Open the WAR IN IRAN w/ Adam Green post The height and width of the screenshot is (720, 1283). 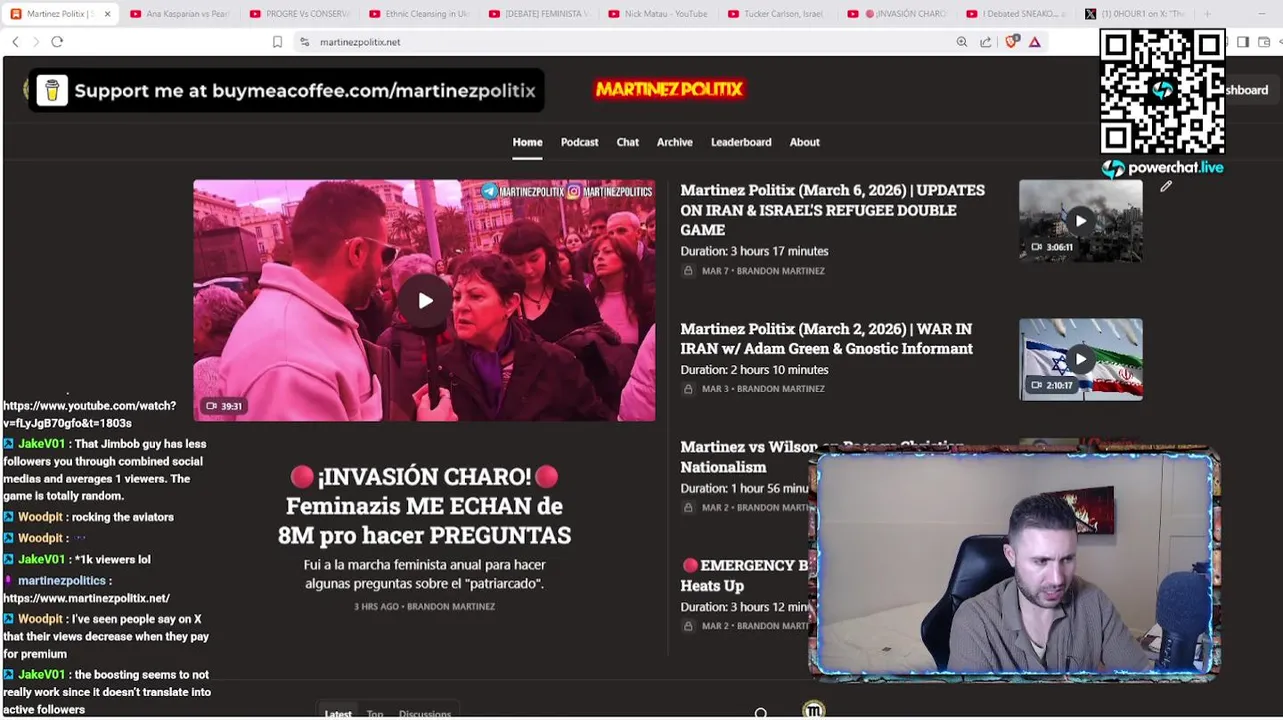point(826,338)
